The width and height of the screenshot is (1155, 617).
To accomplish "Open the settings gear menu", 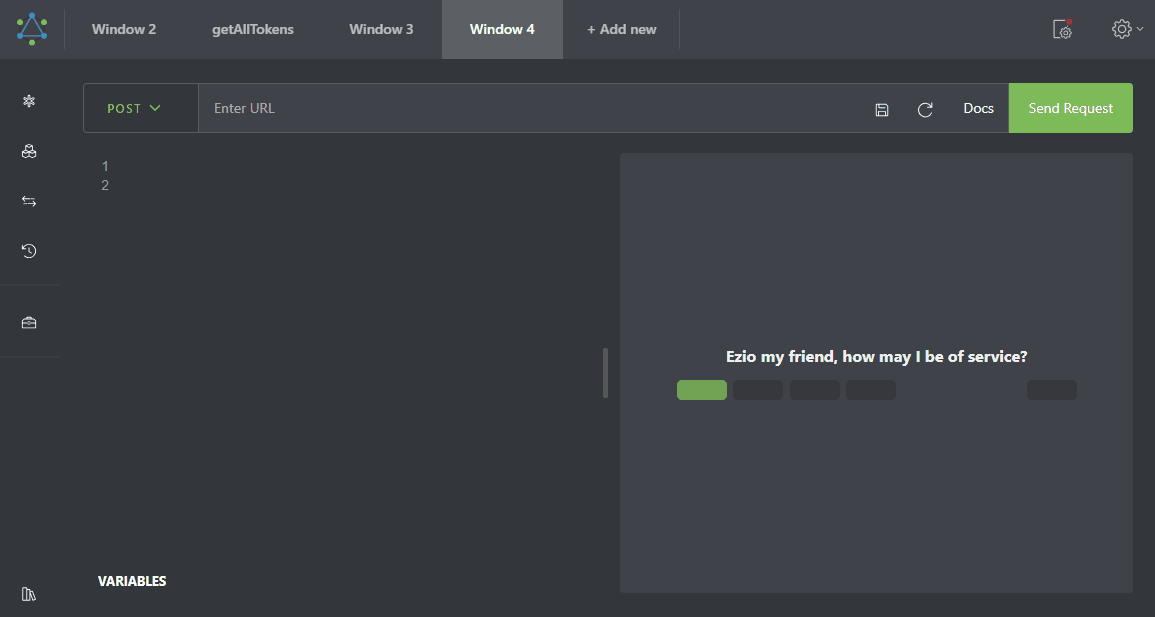I will pyautogui.click(x=1127, y=29).
